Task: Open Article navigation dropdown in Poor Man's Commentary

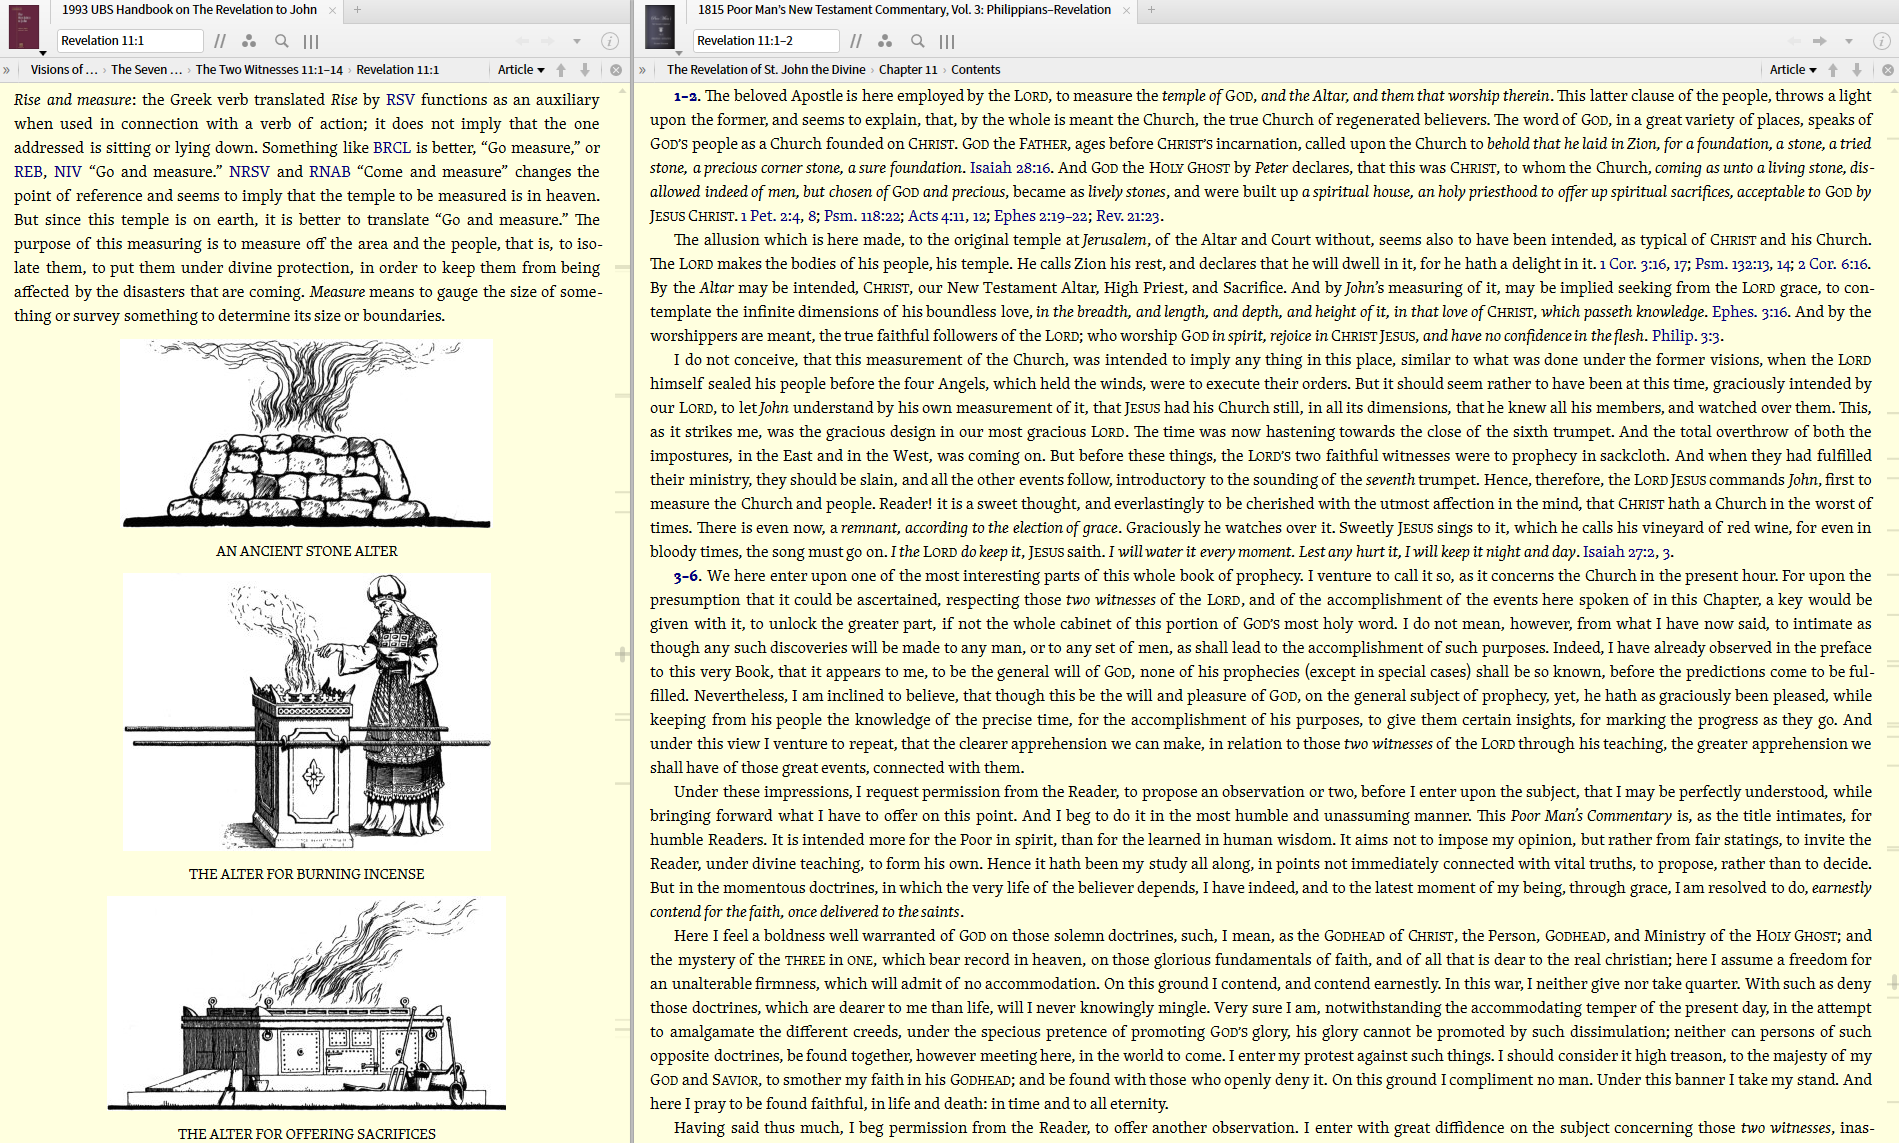Action: click(x=1793, y=70)
